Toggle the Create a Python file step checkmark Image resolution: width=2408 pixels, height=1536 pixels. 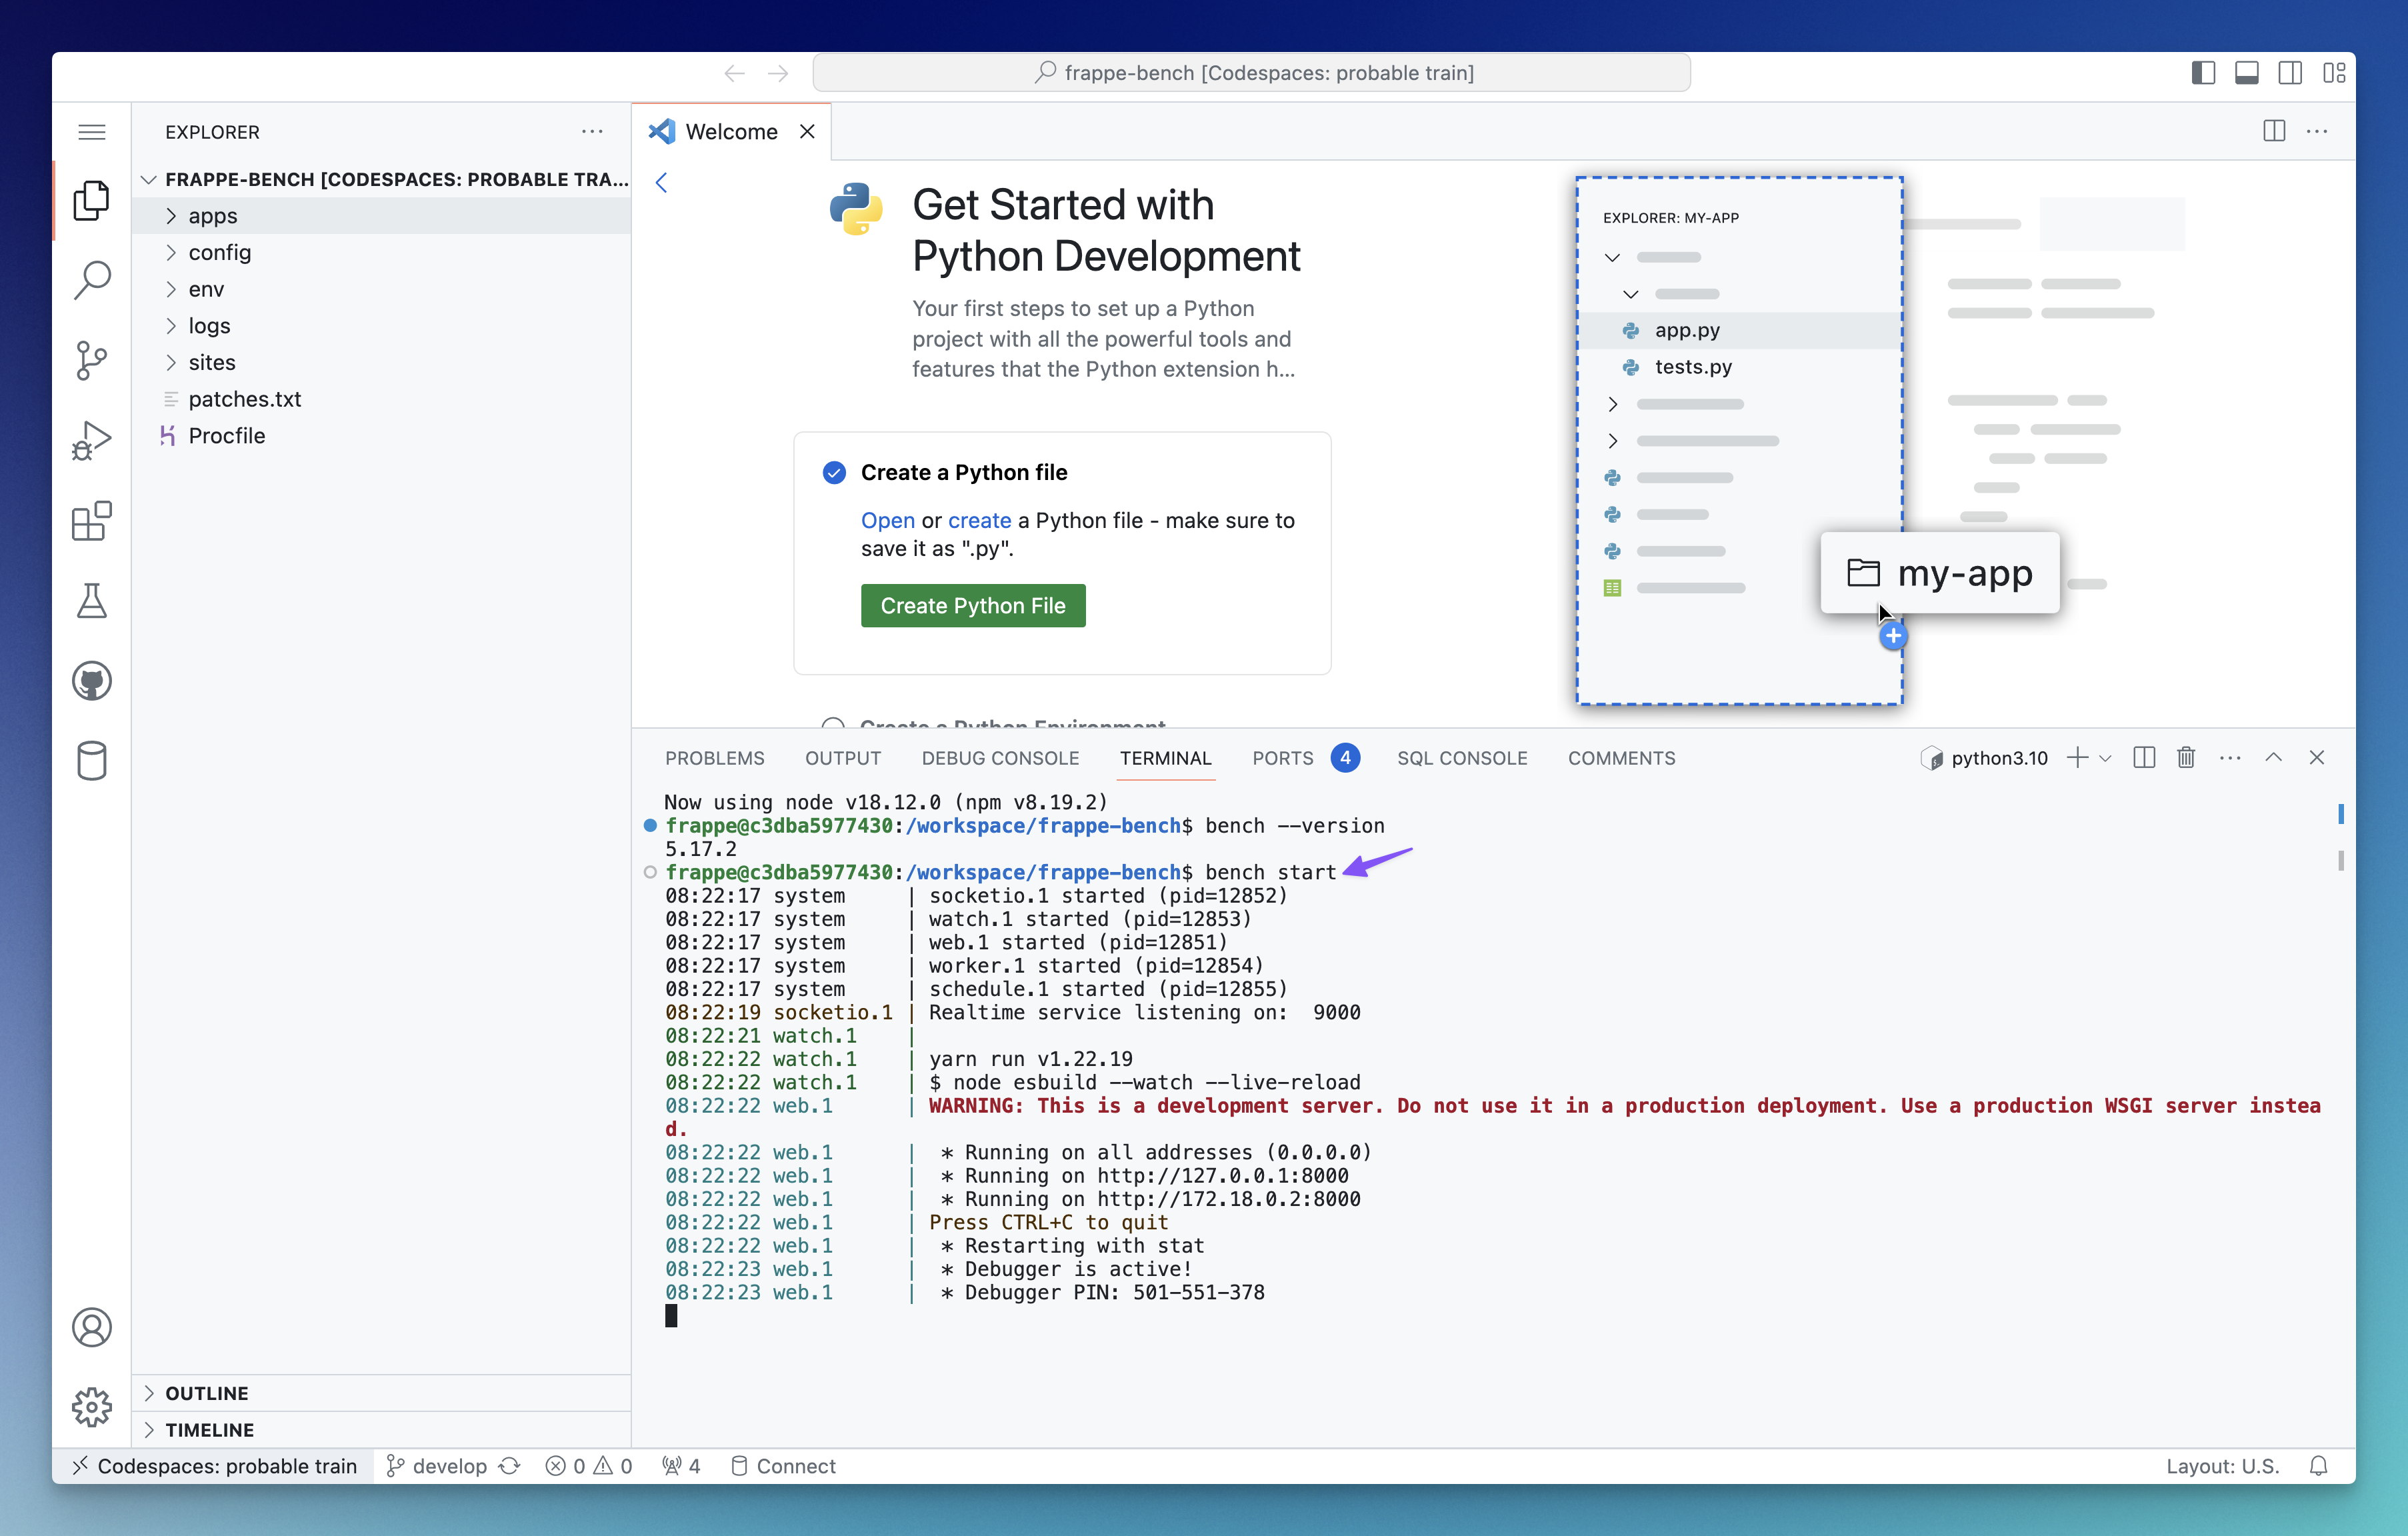point(834,472)
